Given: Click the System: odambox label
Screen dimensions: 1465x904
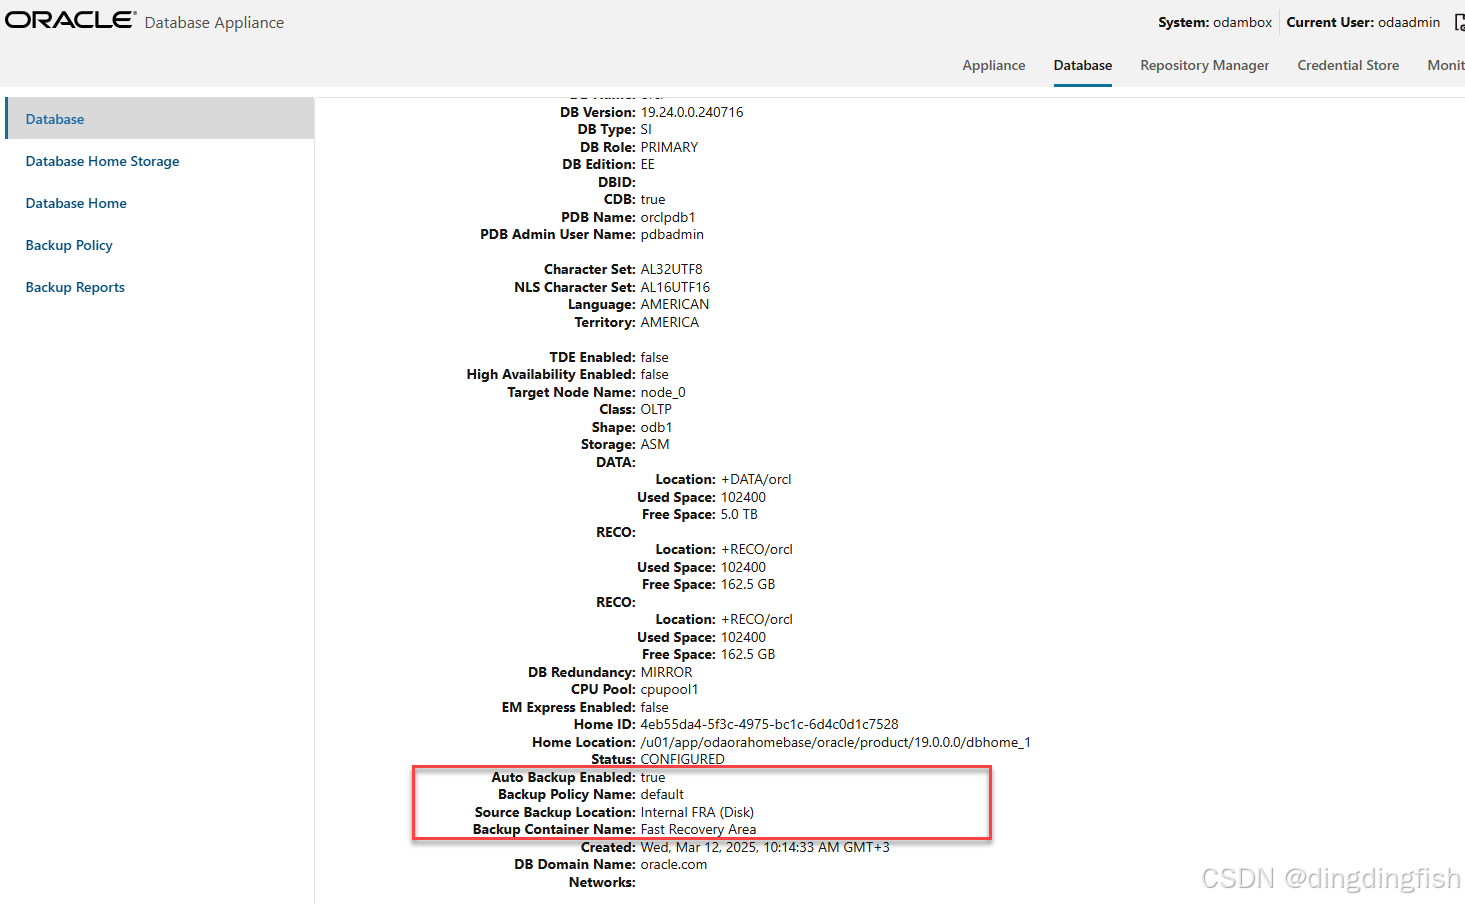Looking at the screenshot, I should coord(1215,22).
